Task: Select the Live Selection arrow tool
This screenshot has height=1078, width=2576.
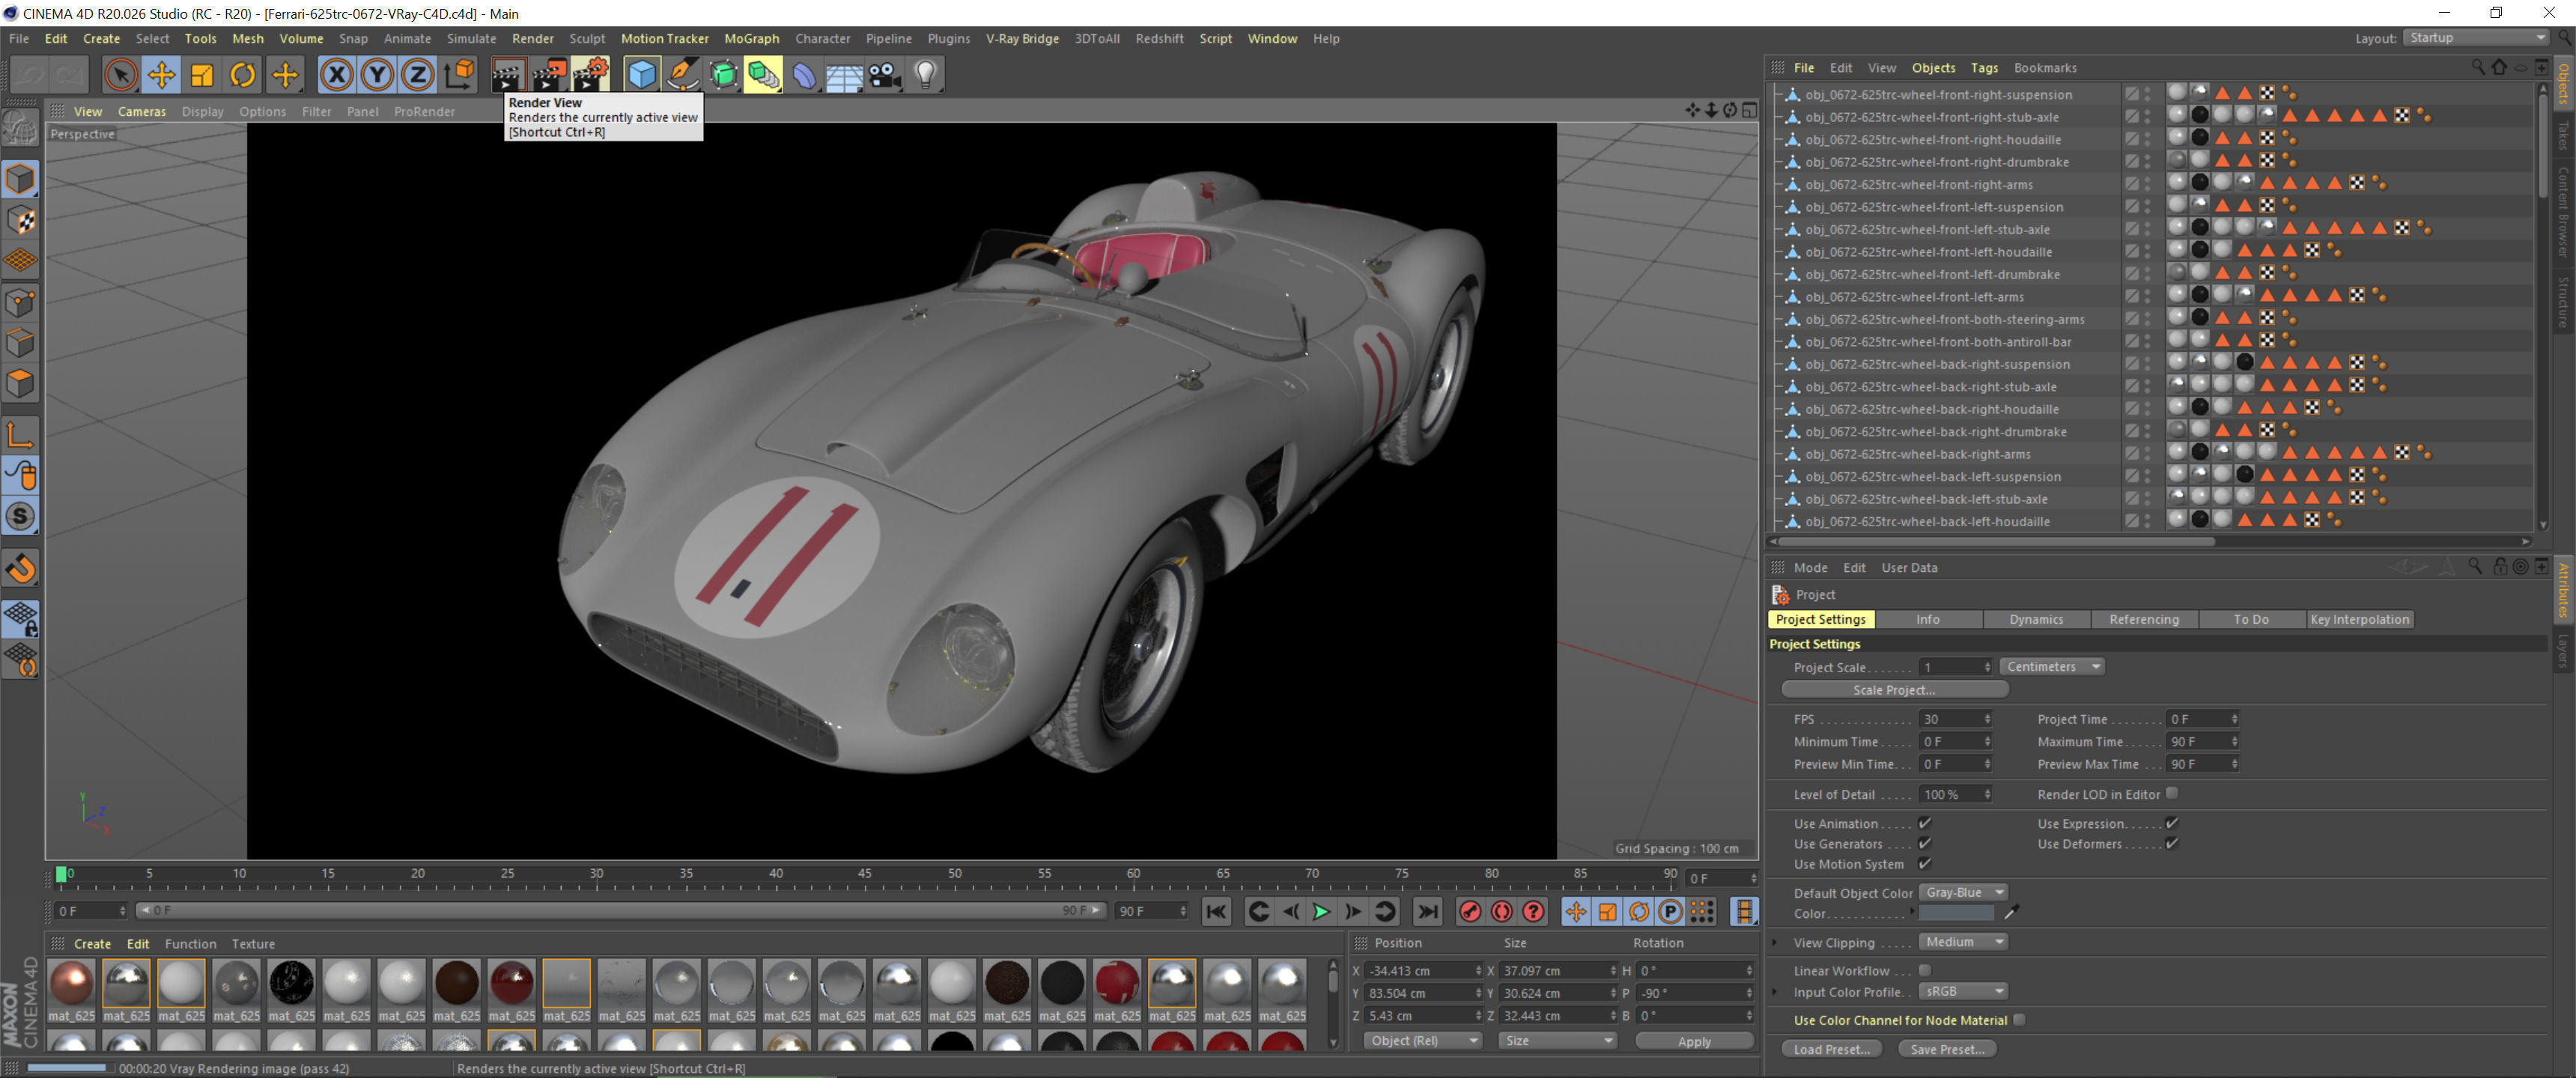Action: coord(120,75)
